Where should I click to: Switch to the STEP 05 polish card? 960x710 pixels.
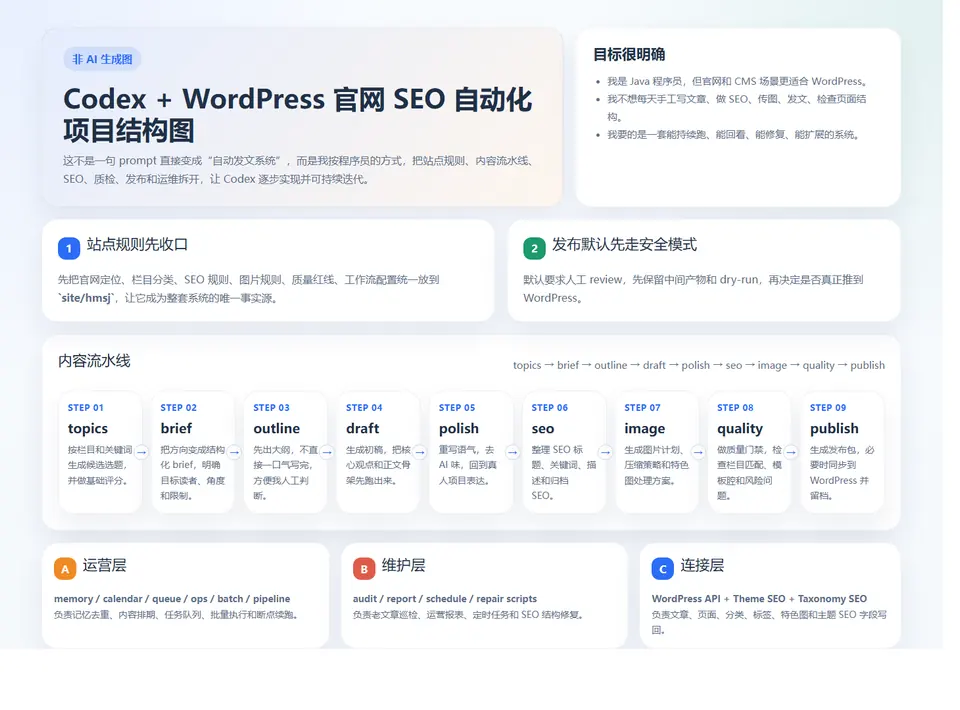[x=471, y=450]
